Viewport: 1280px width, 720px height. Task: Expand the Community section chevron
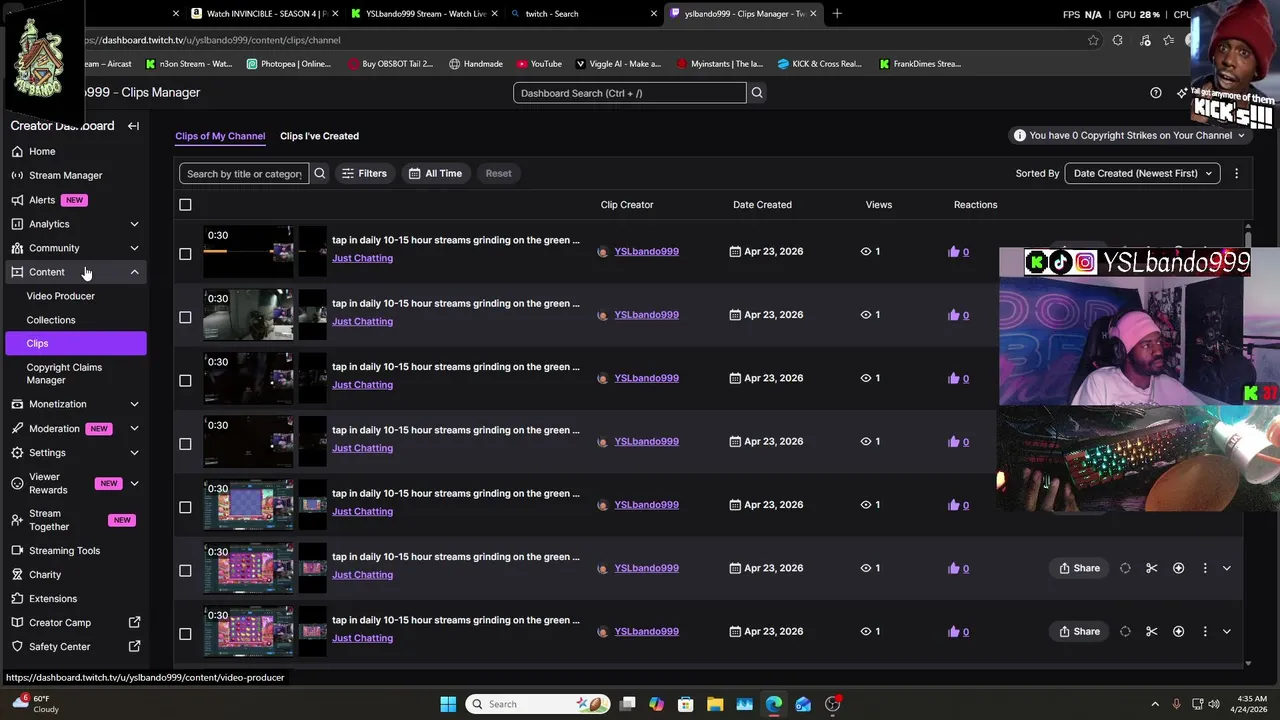pyautogui.click(x=134, y=248)
